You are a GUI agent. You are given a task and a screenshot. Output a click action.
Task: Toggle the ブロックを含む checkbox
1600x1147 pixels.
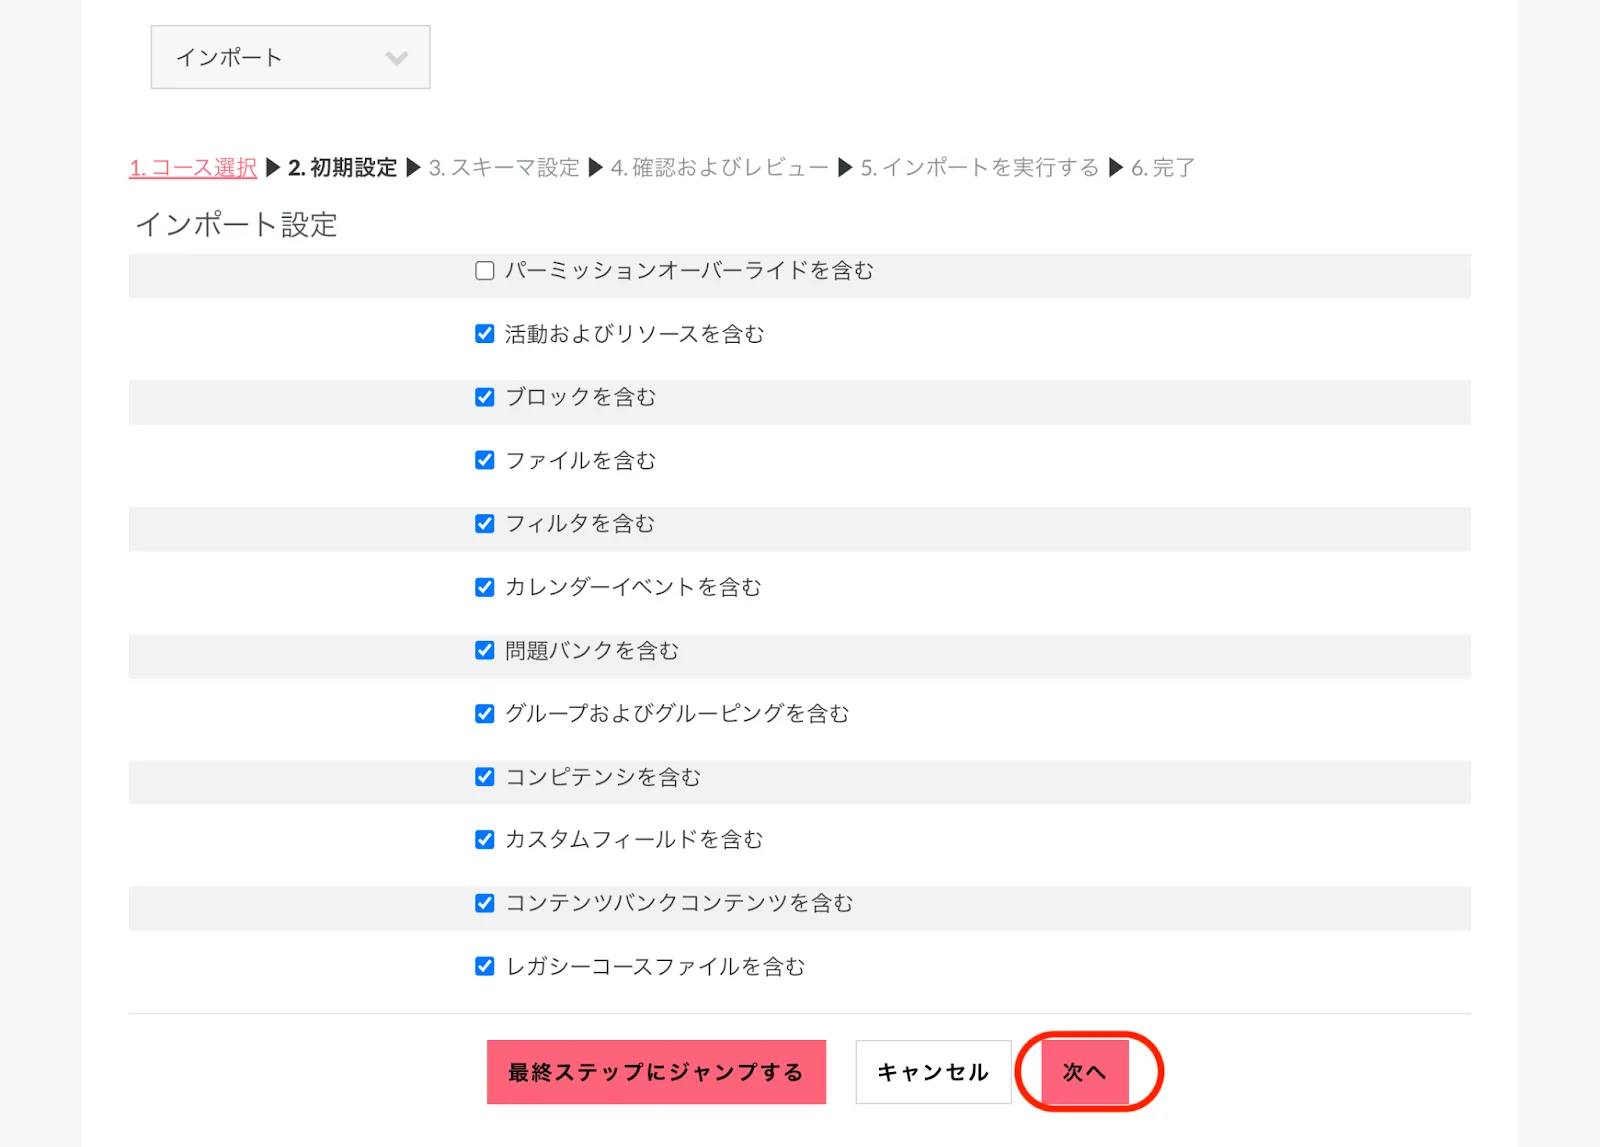click(485, 397)
